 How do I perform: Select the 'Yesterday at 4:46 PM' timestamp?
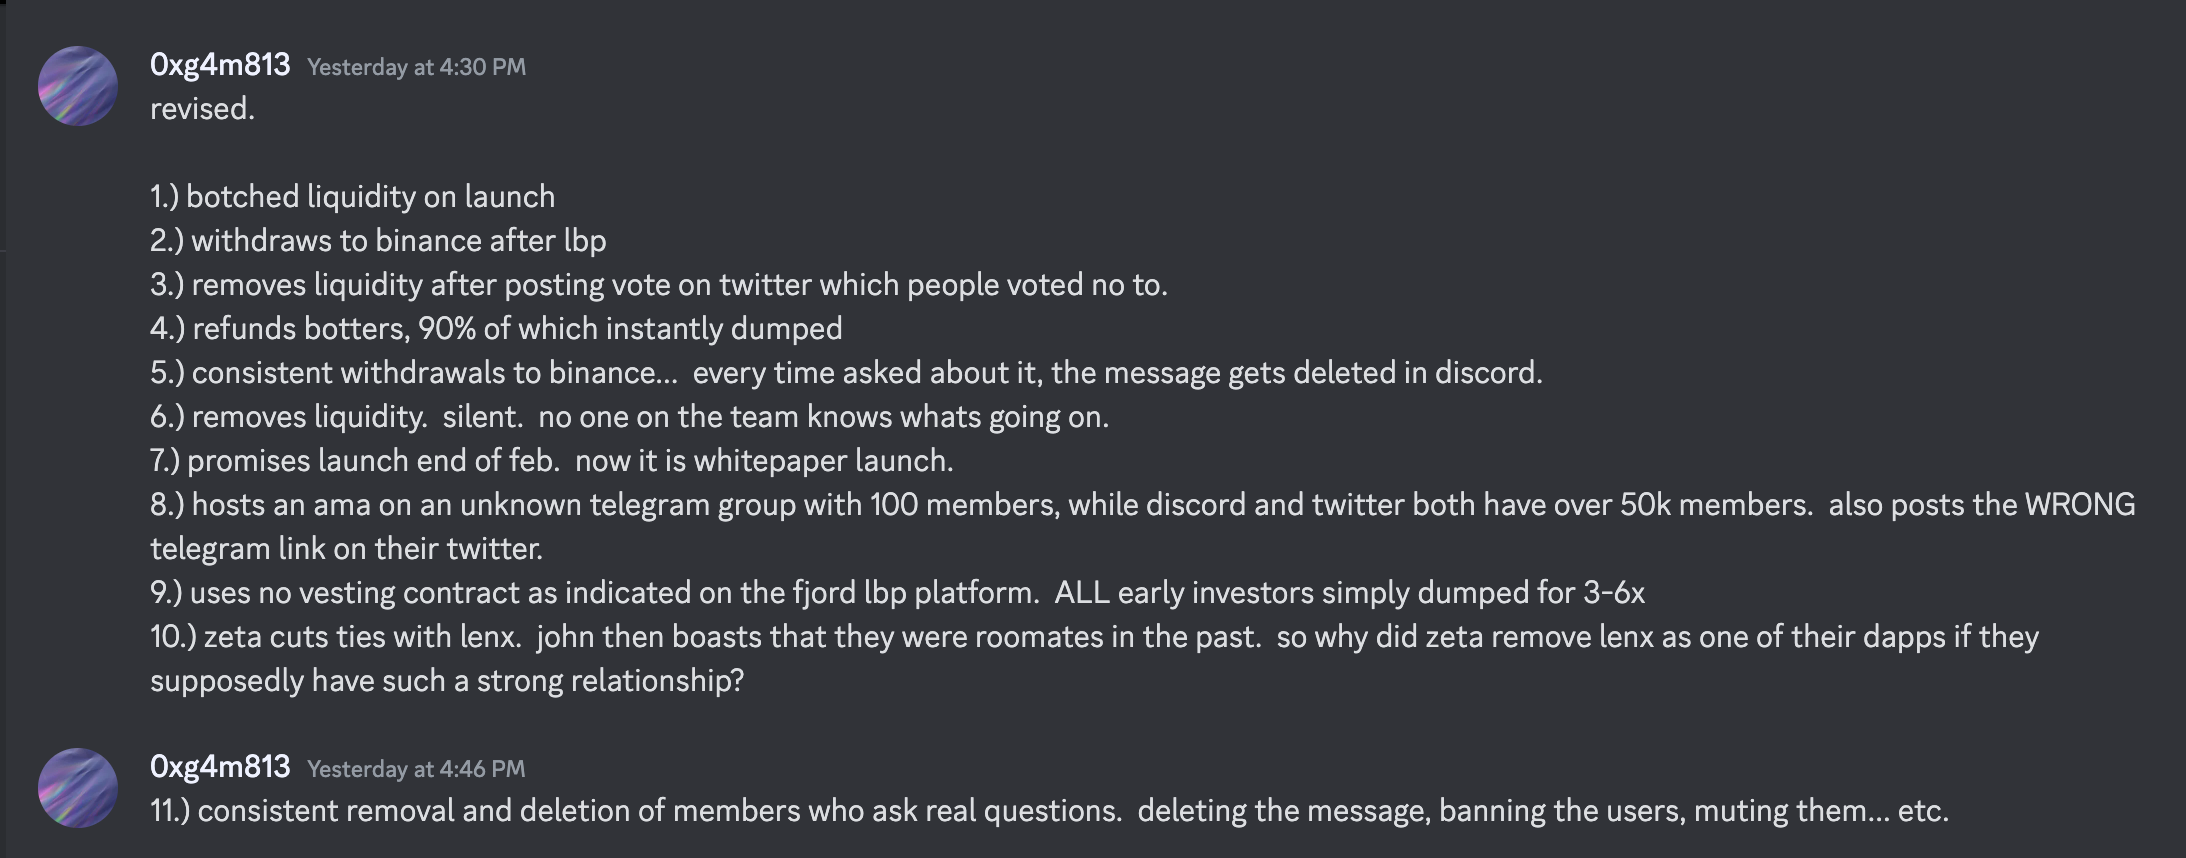[416, 769]
